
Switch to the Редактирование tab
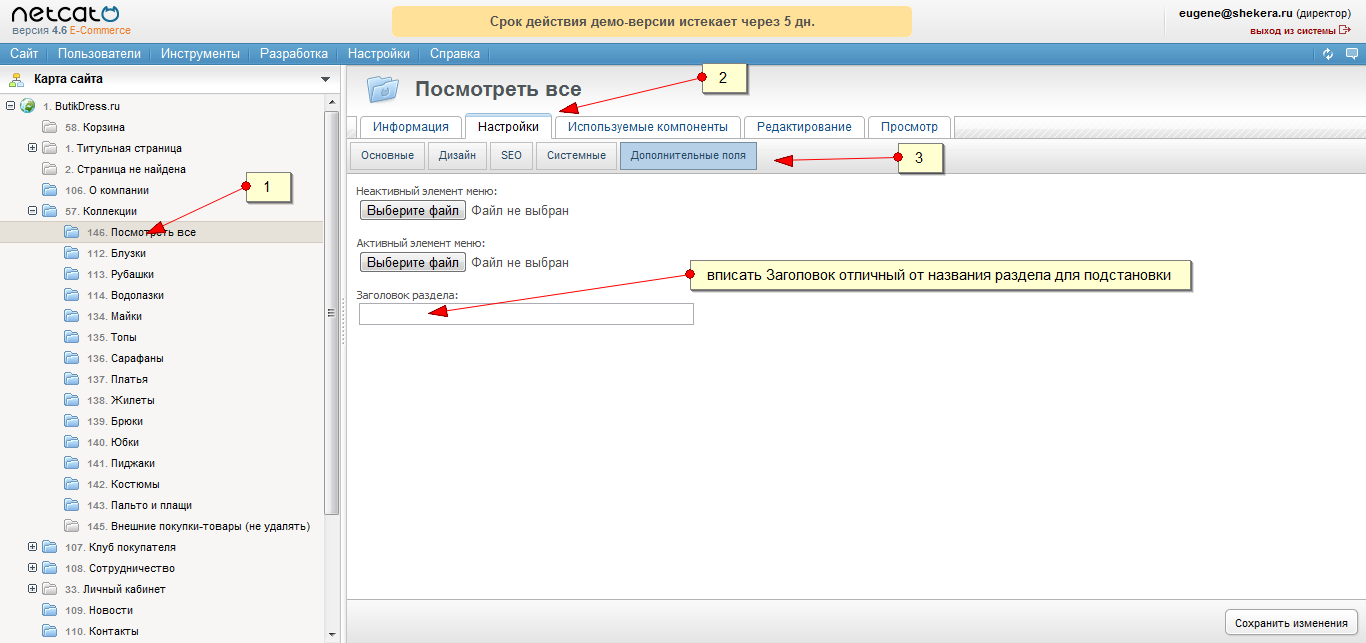(804, 127)
